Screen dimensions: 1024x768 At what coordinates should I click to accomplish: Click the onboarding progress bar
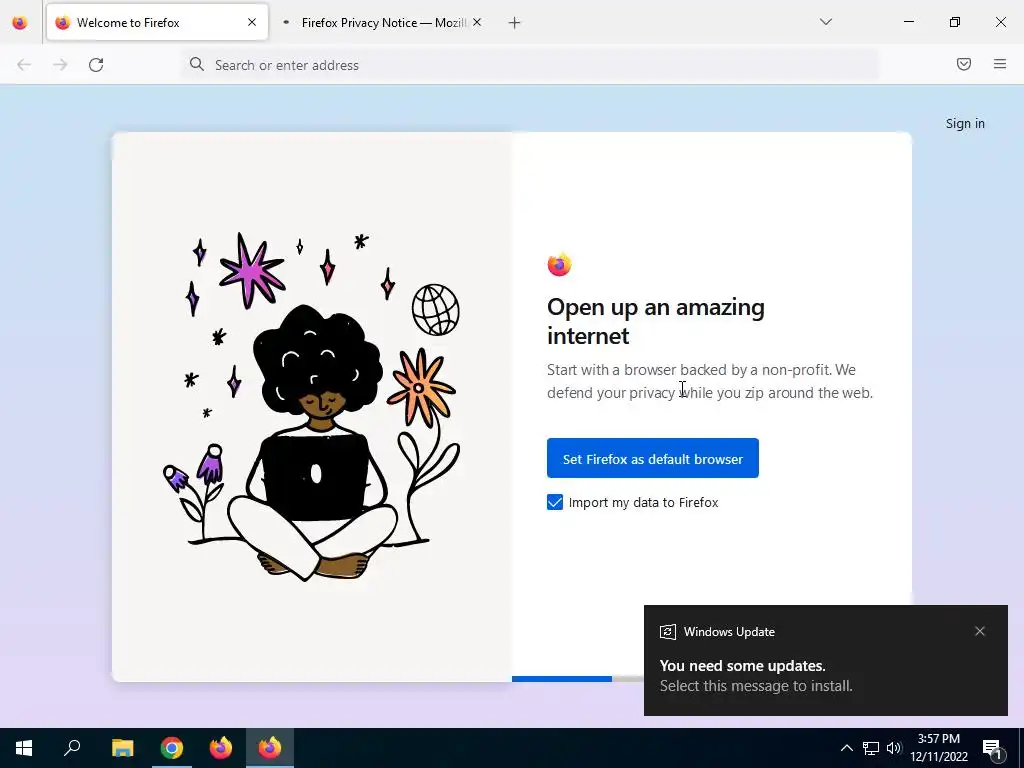579,679
